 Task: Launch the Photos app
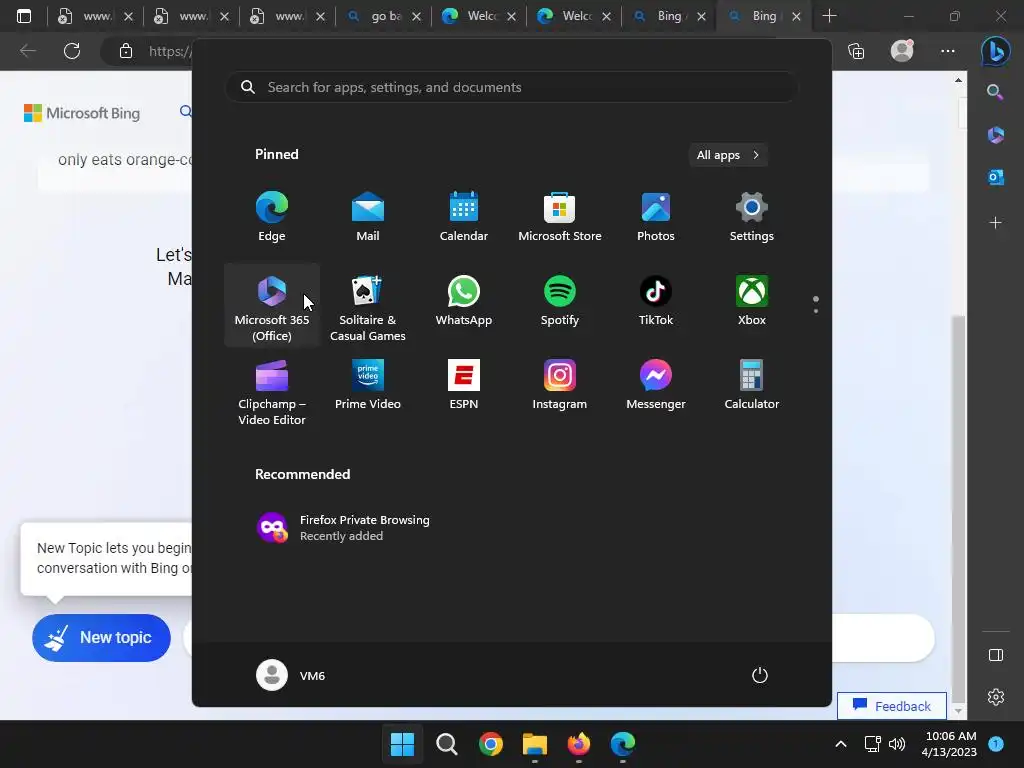pos(656,217)
